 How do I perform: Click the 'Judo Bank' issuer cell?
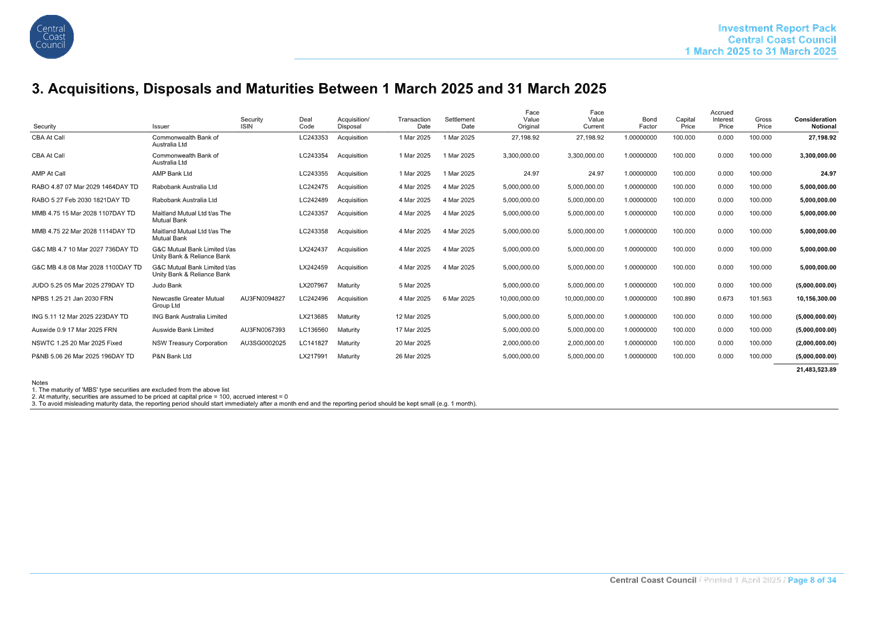coord(167,286)
